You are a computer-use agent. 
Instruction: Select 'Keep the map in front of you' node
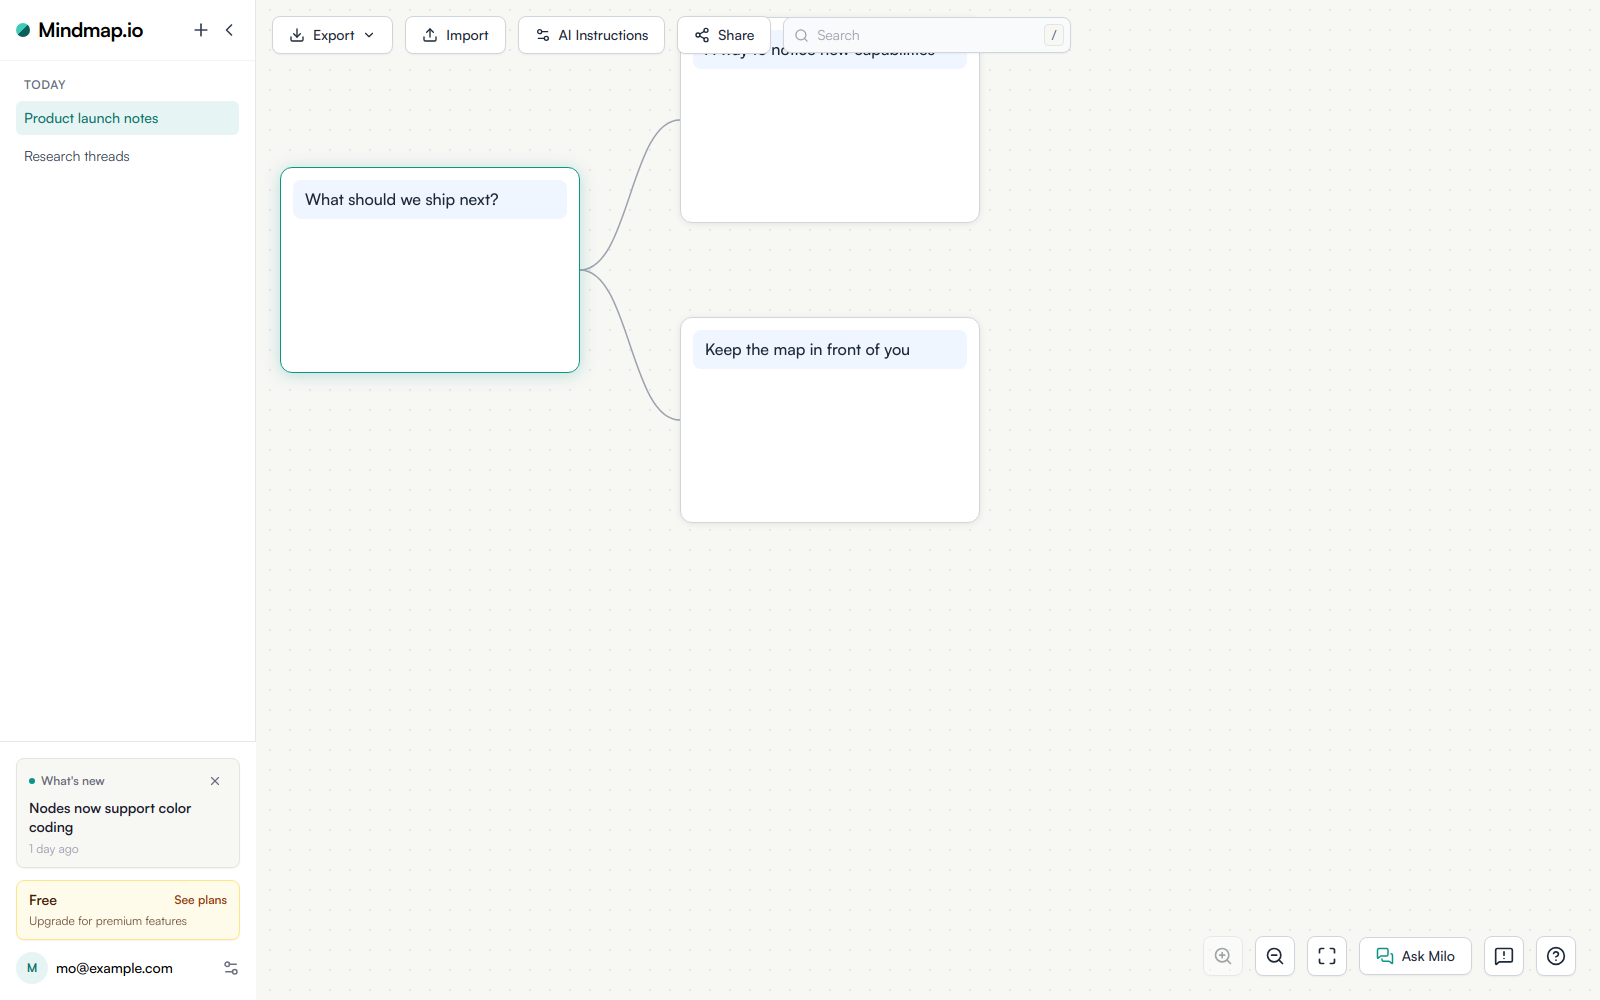coord(830,420)
